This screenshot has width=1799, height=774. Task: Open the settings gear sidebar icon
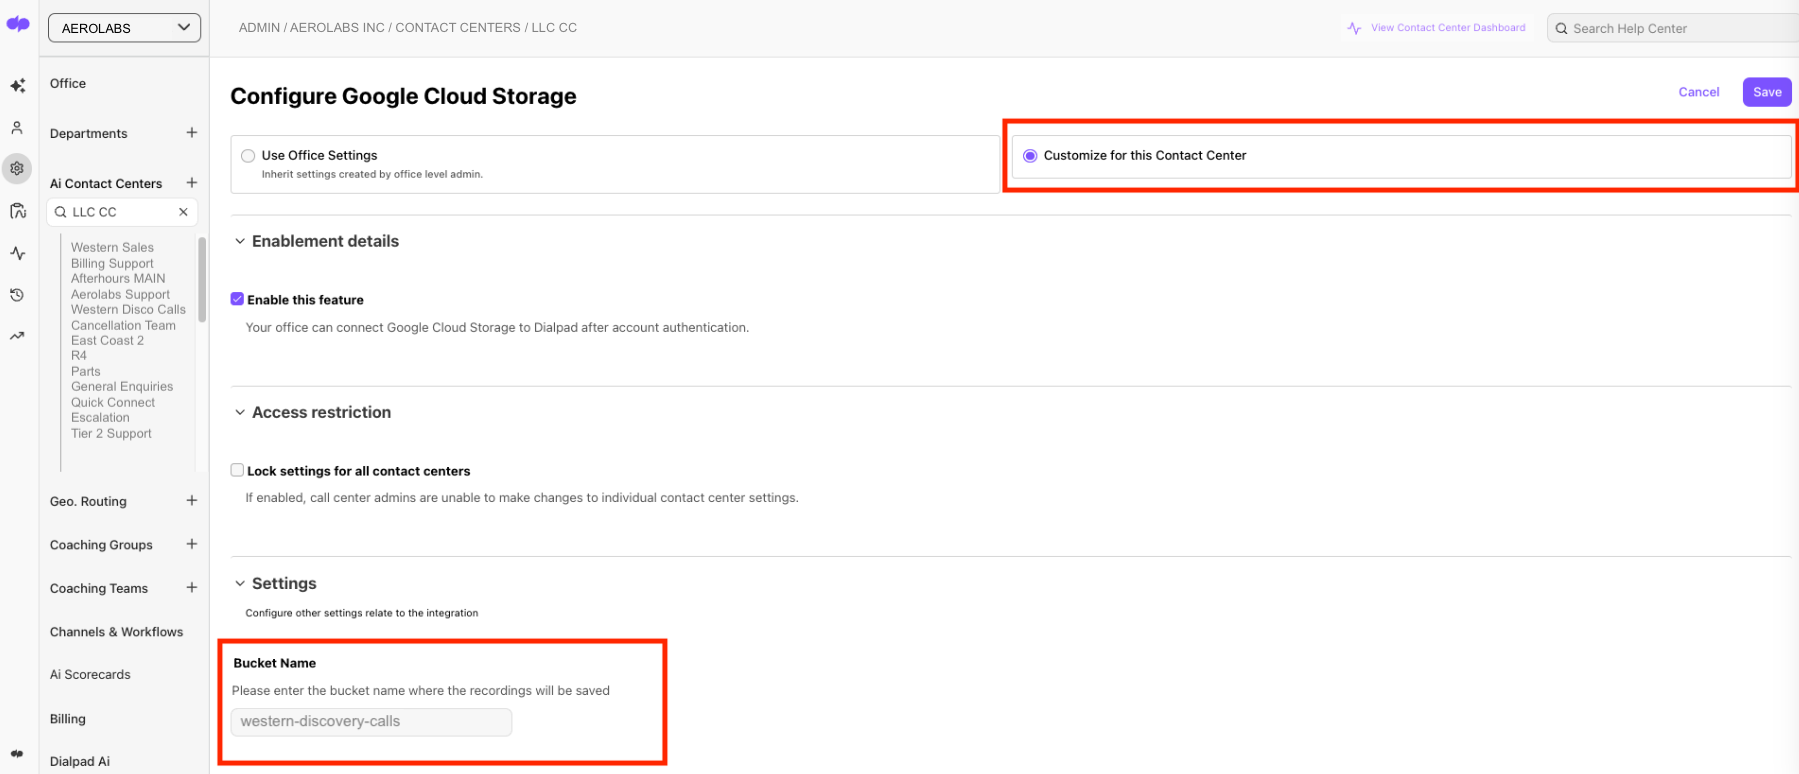[17, 169]
